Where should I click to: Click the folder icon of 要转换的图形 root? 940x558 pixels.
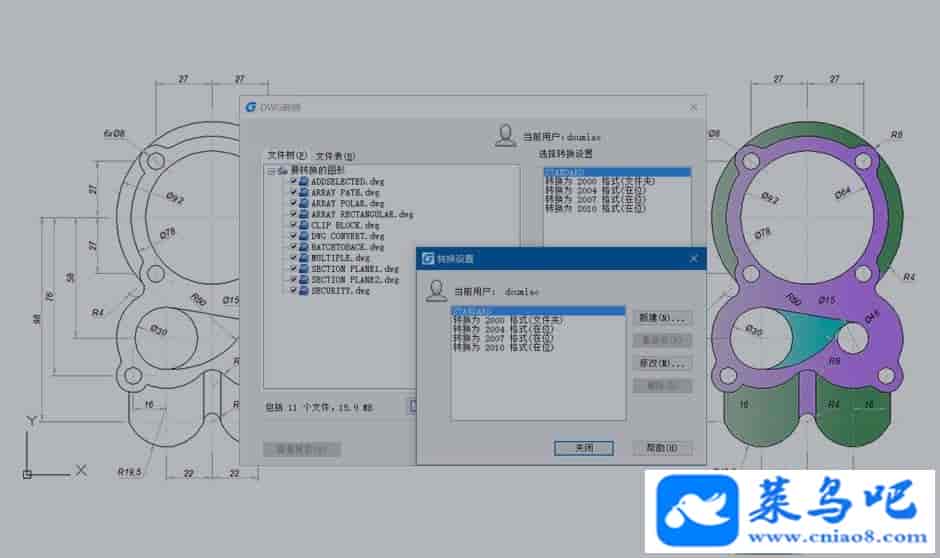[283, 171]
